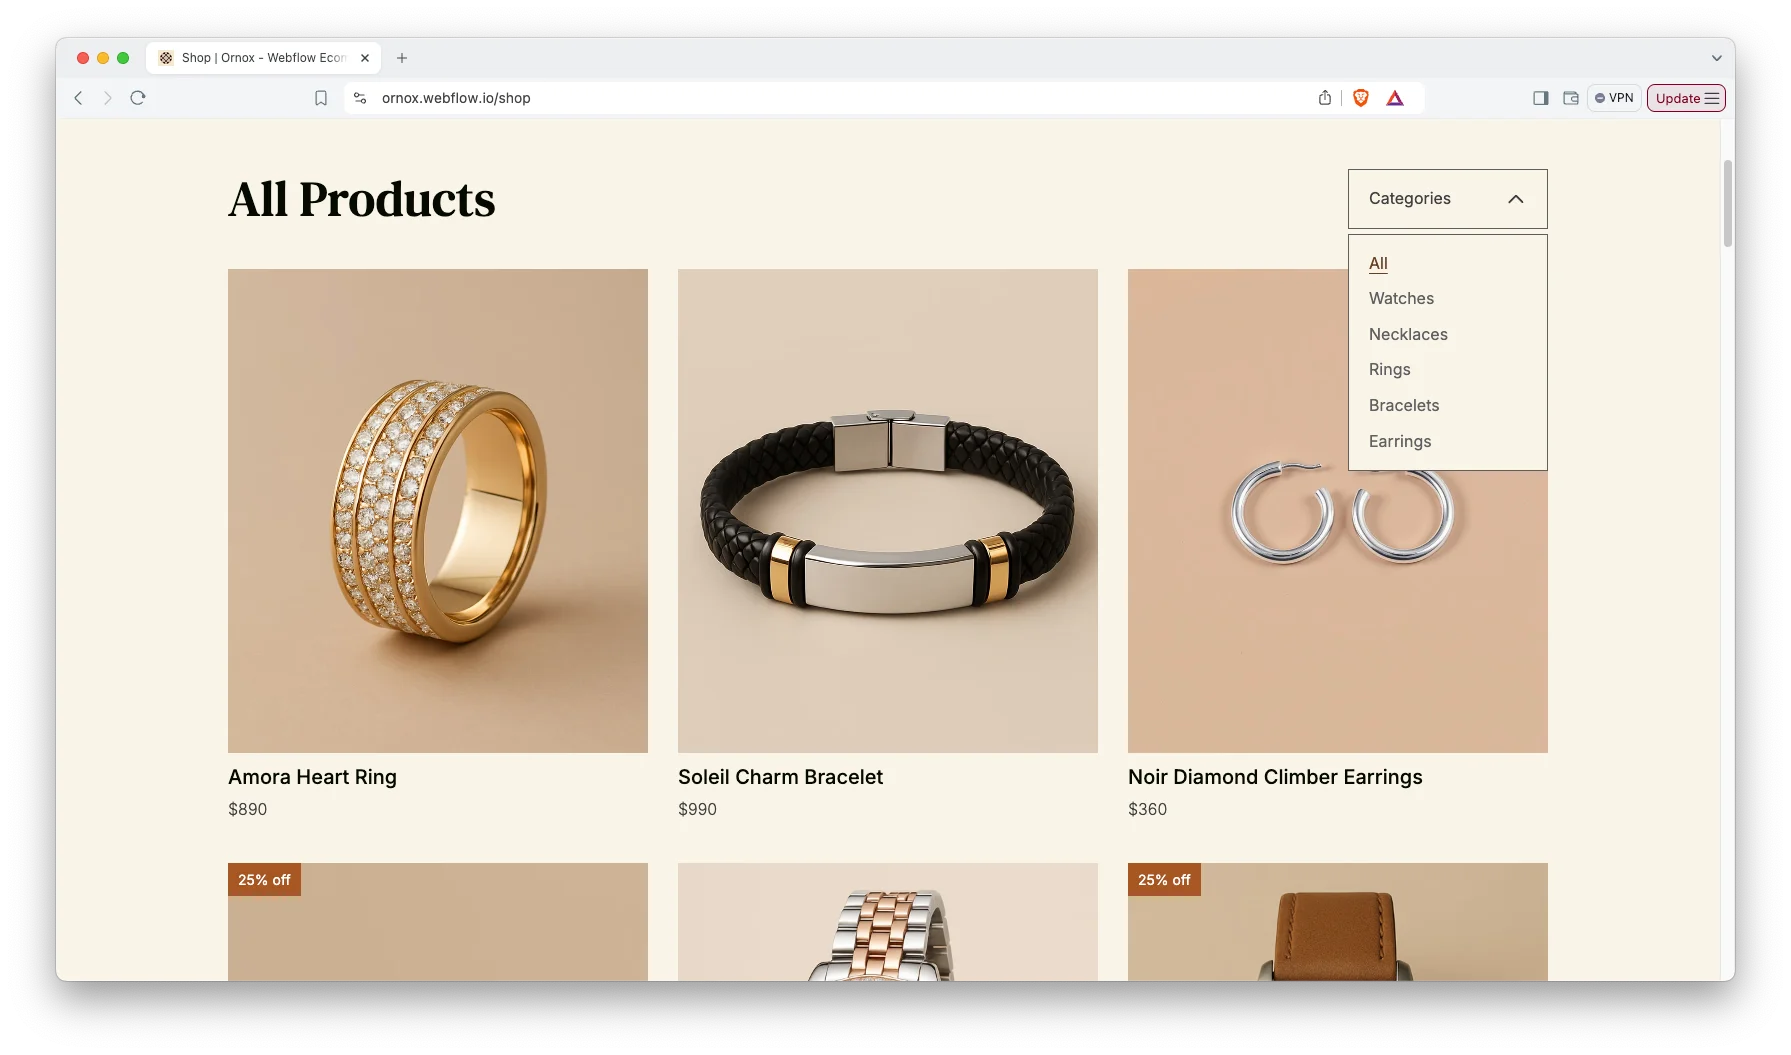Click the browser back arrow
Image resolution: width=1791 pixels, height=1055 pixels.
pos(78,98)
